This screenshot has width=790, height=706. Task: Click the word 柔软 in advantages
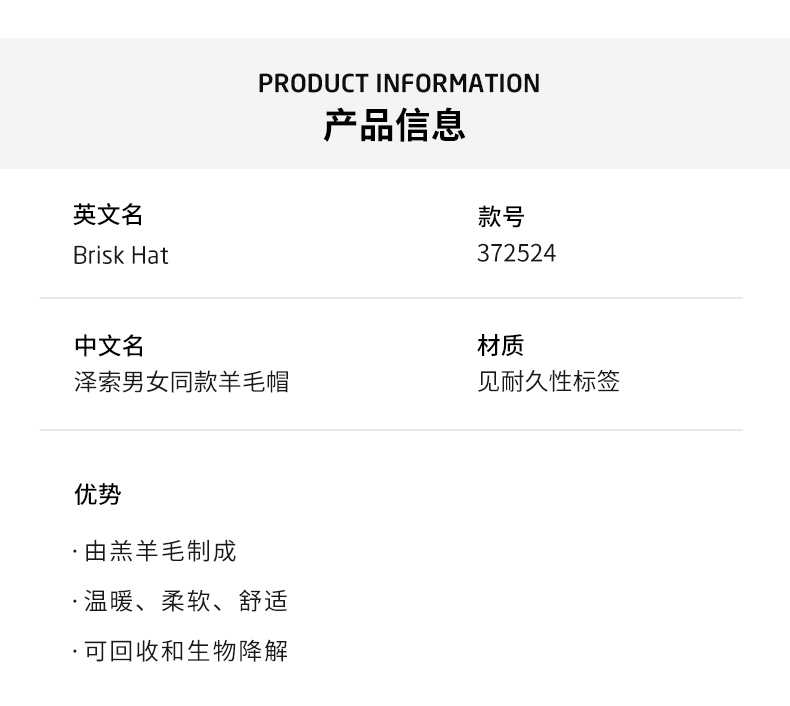point(184,601)
